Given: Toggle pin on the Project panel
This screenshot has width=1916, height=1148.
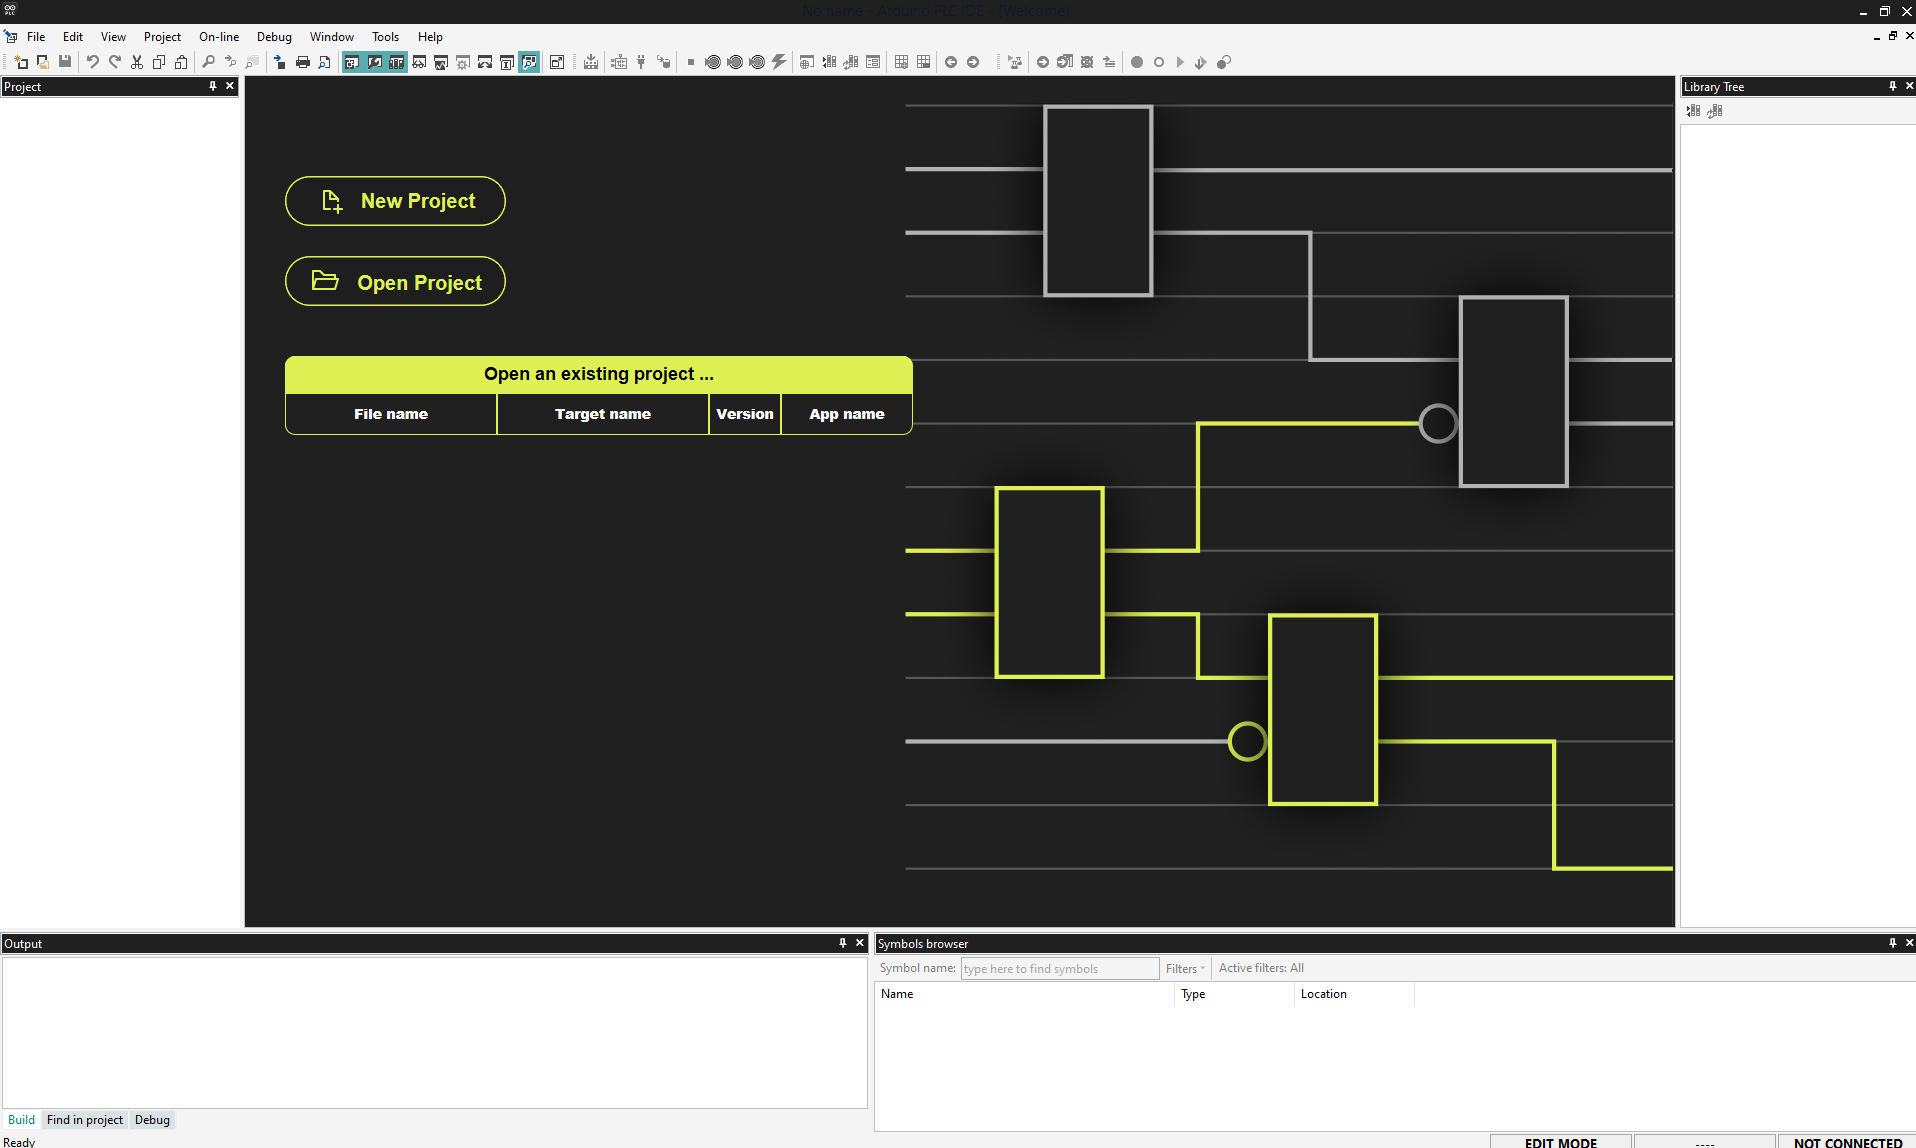Looking at the screenshot, I should (x=213, y=86).
